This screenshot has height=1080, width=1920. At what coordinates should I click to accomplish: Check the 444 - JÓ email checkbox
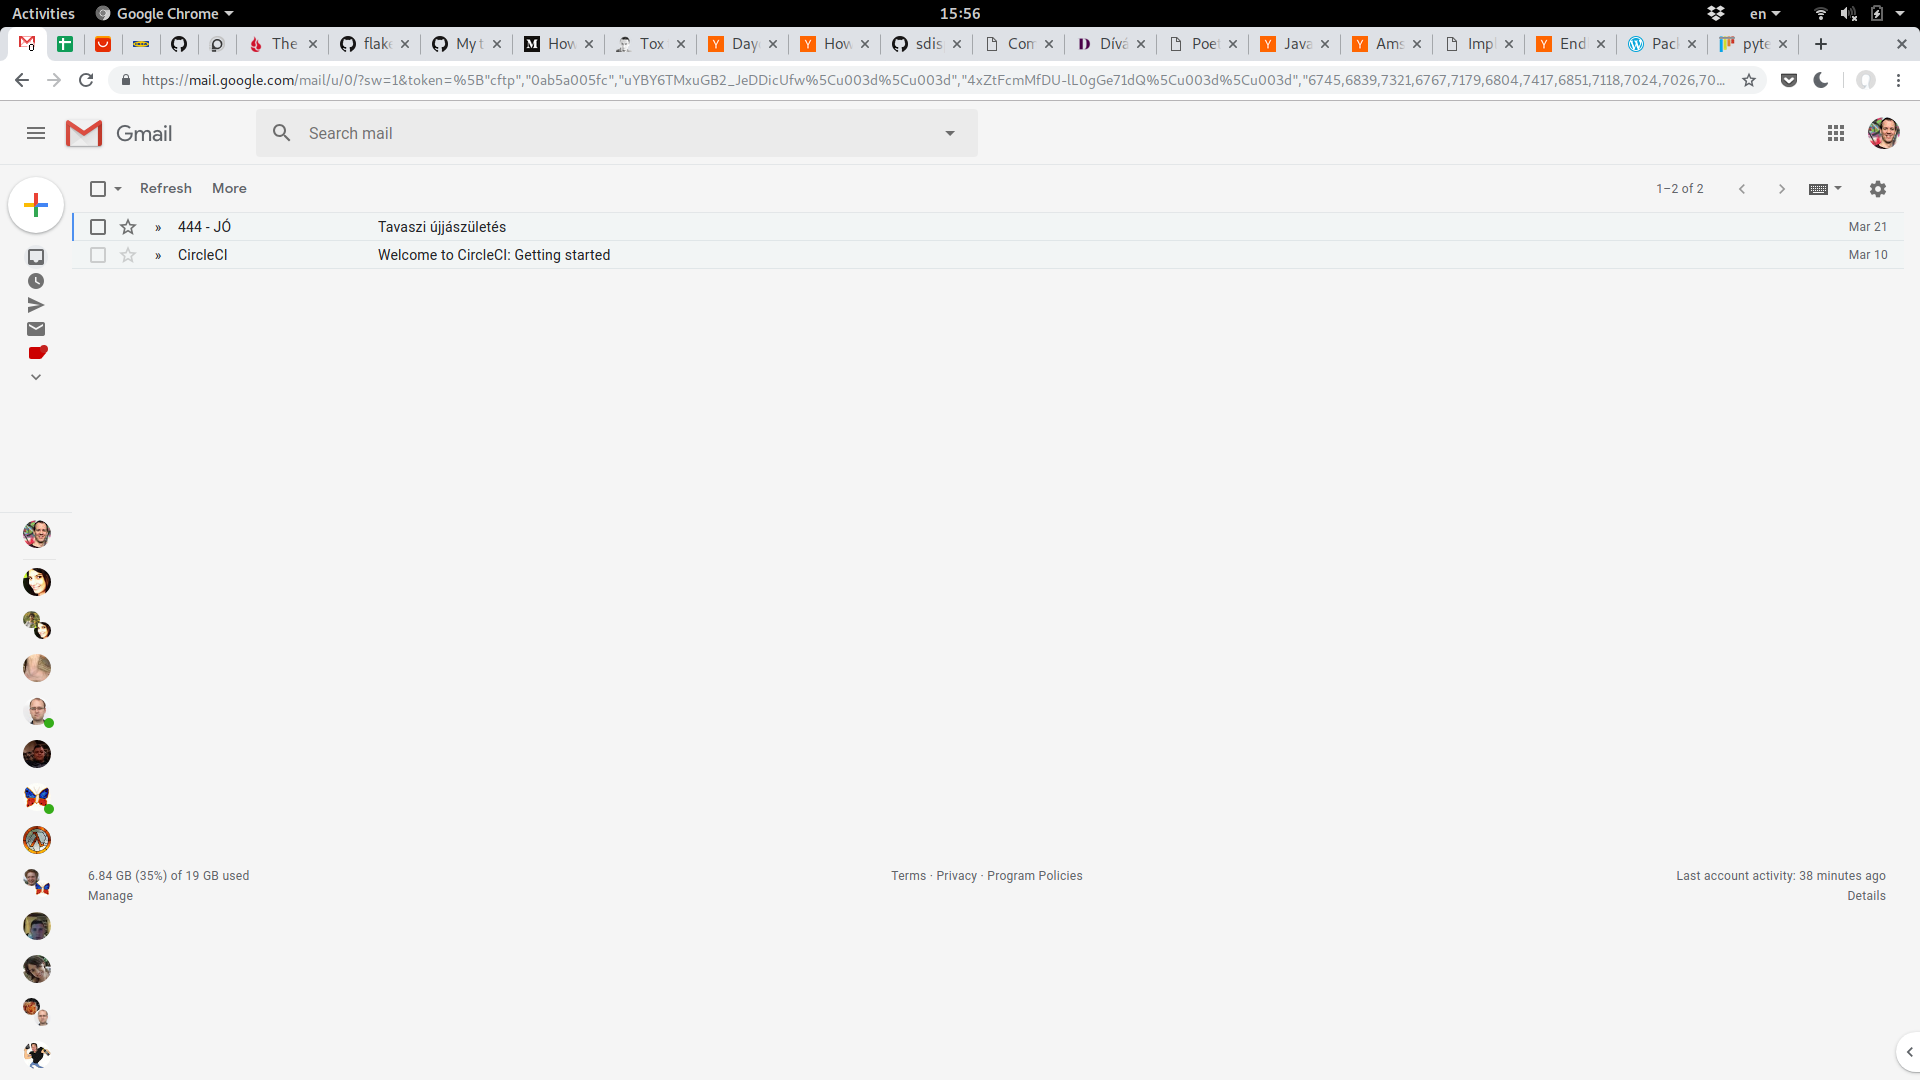(x=98, y=227)
